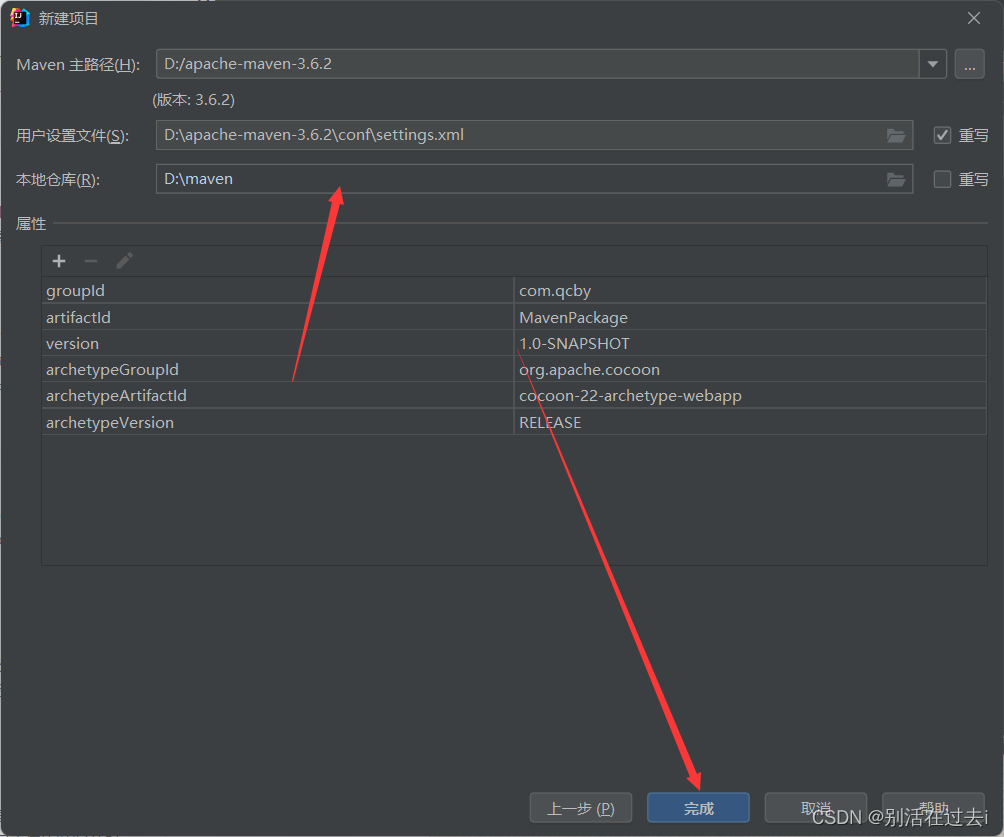Click the user settings file path field

(x=534, y=135)
